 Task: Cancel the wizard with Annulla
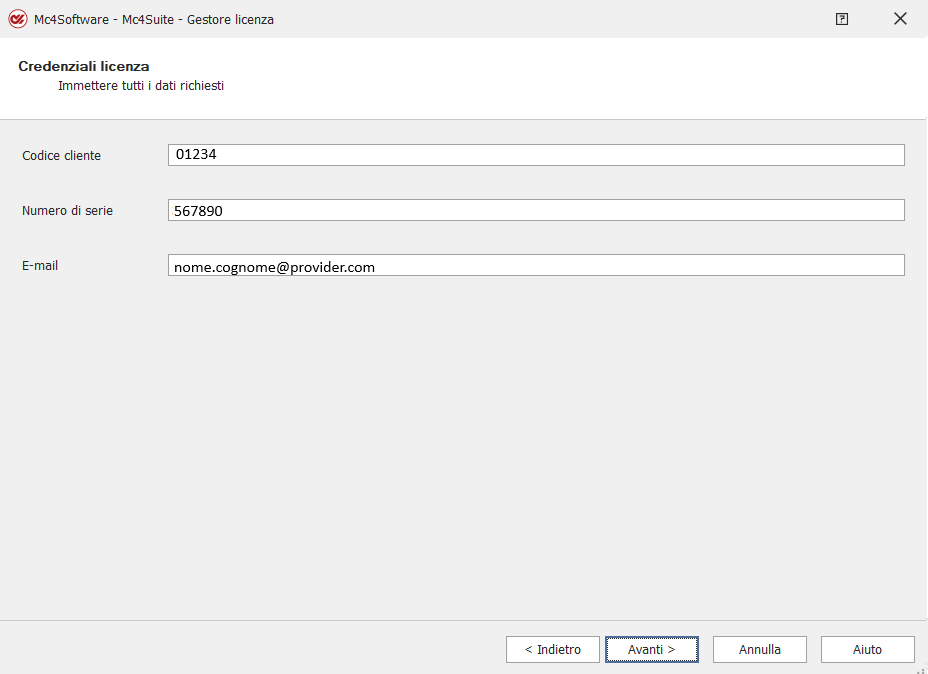(x=759, y=649)
